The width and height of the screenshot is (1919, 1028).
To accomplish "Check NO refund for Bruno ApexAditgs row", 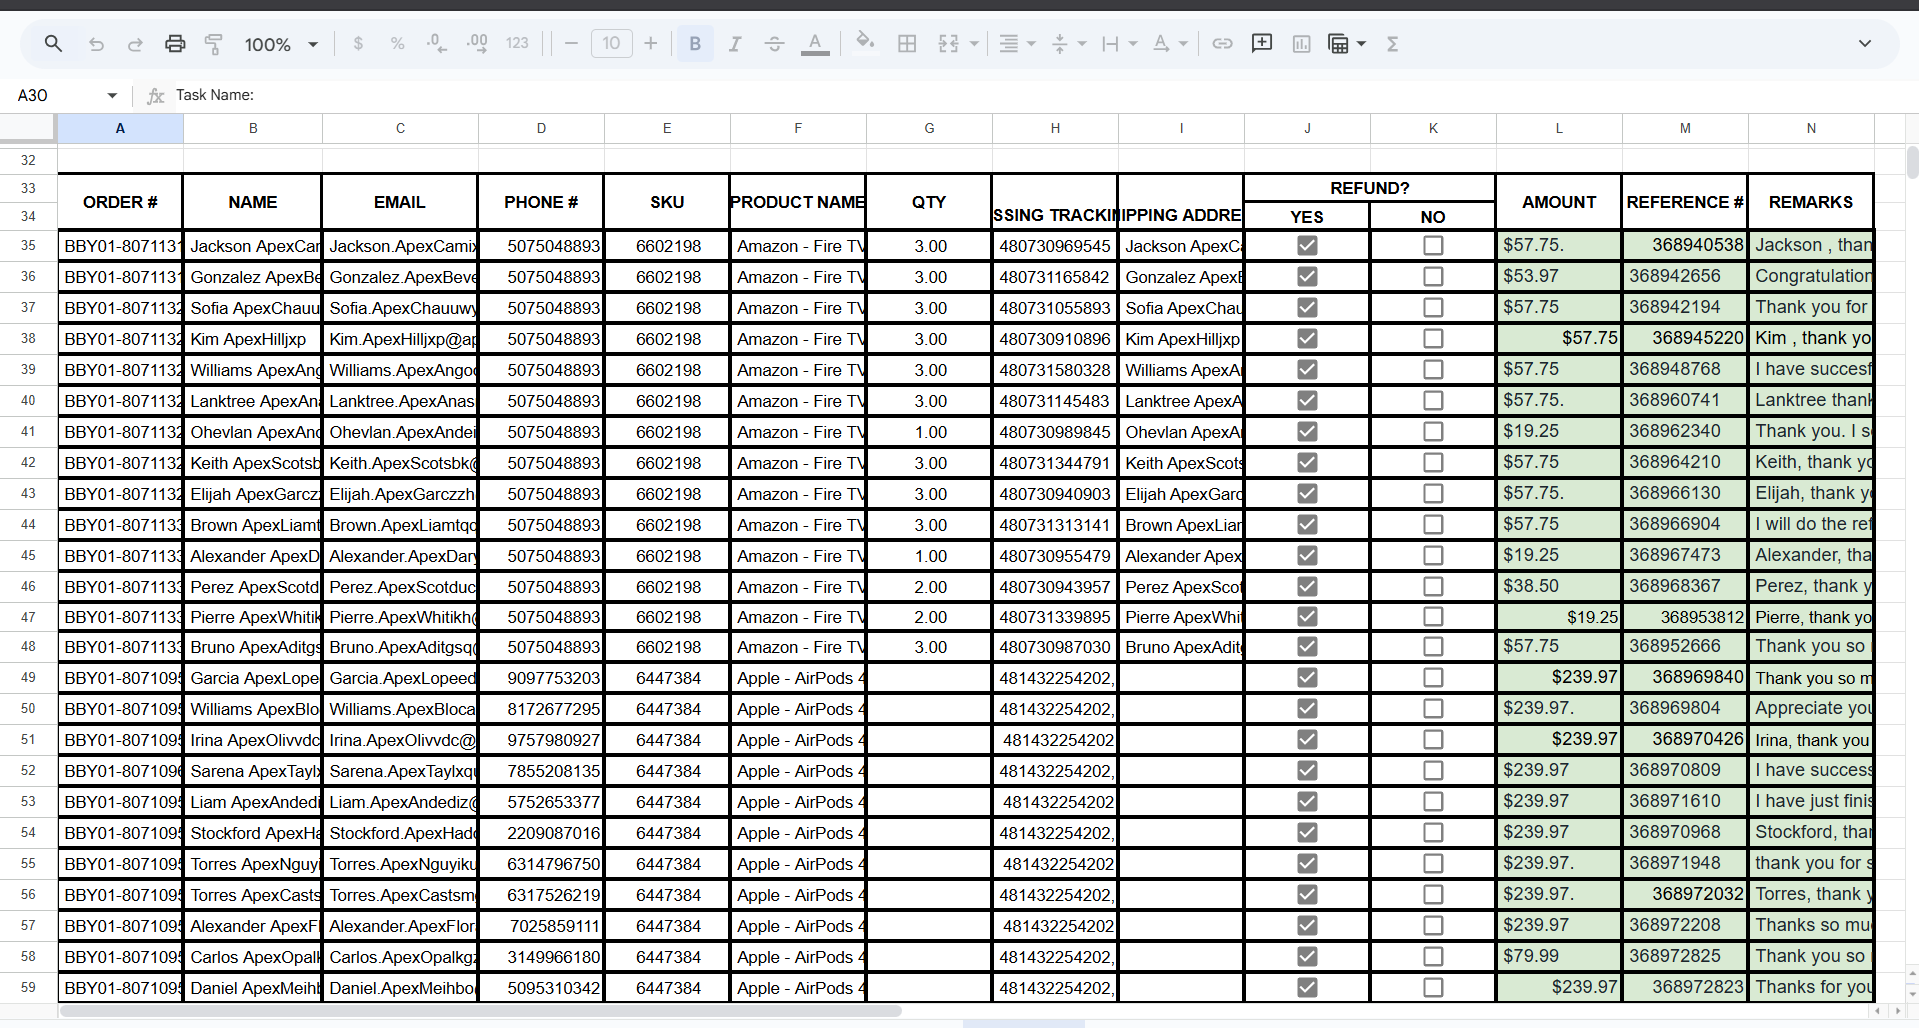I will [x=1433, y=647].
